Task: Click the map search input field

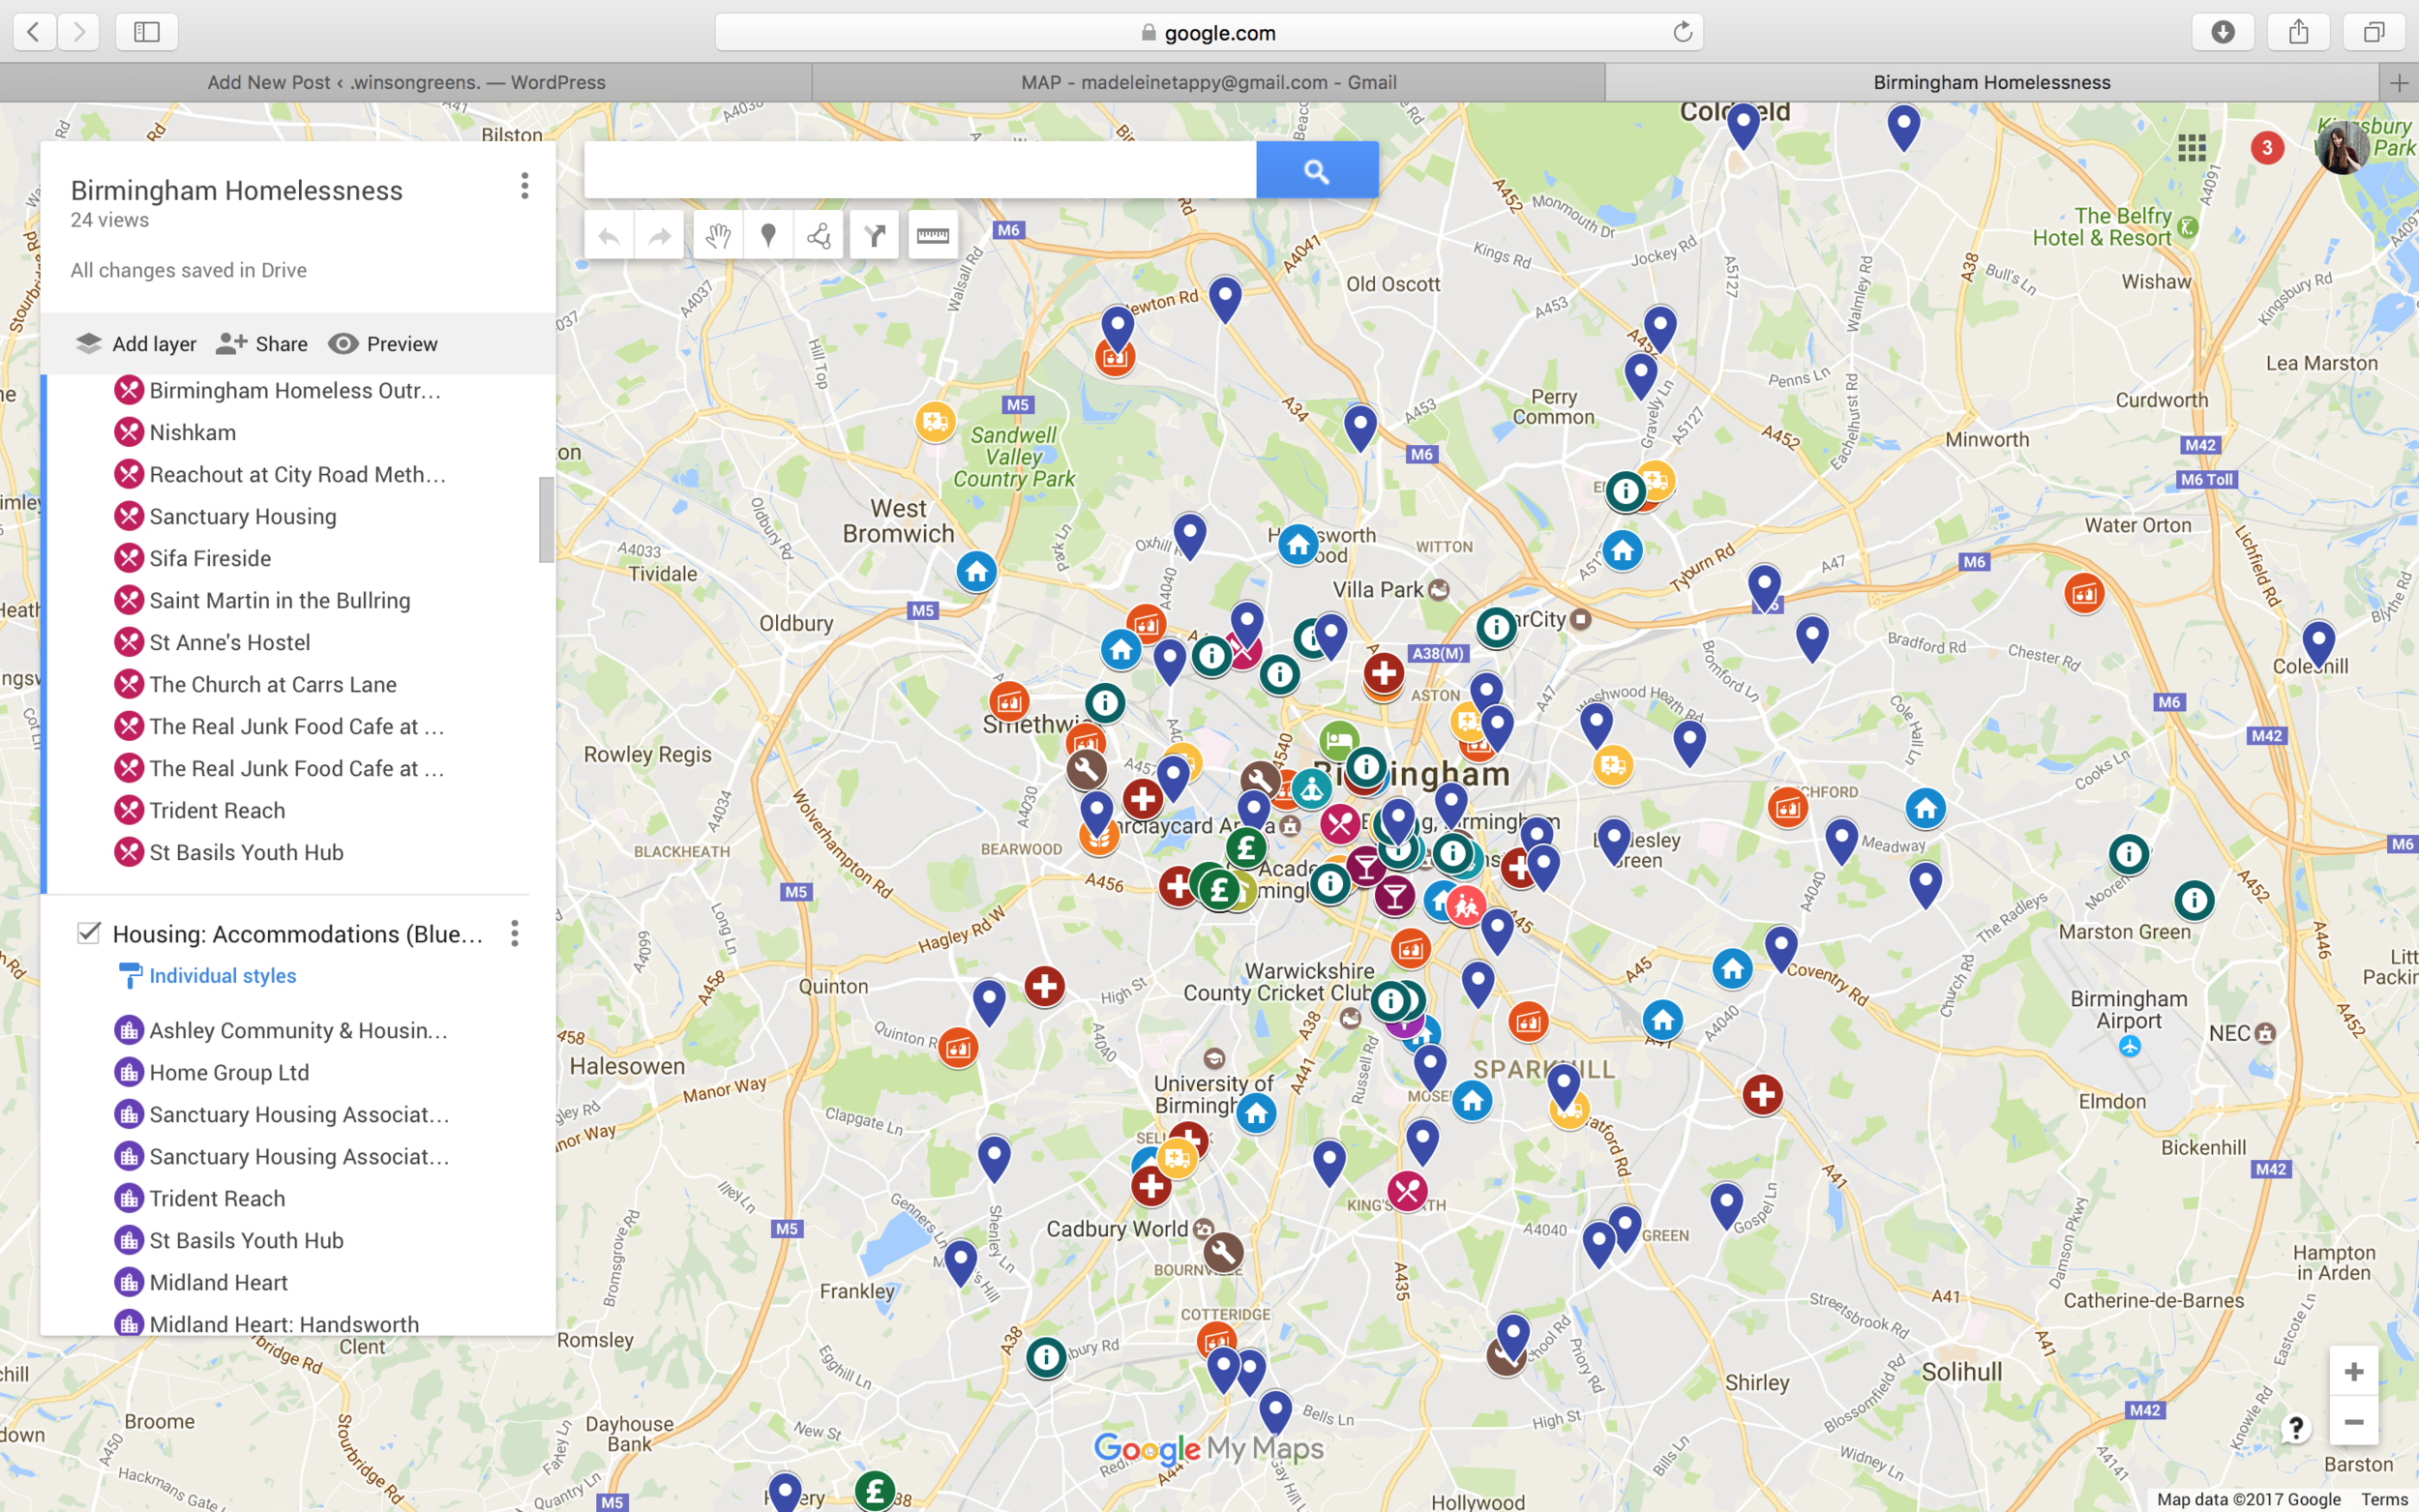Action: coord(920,170)
